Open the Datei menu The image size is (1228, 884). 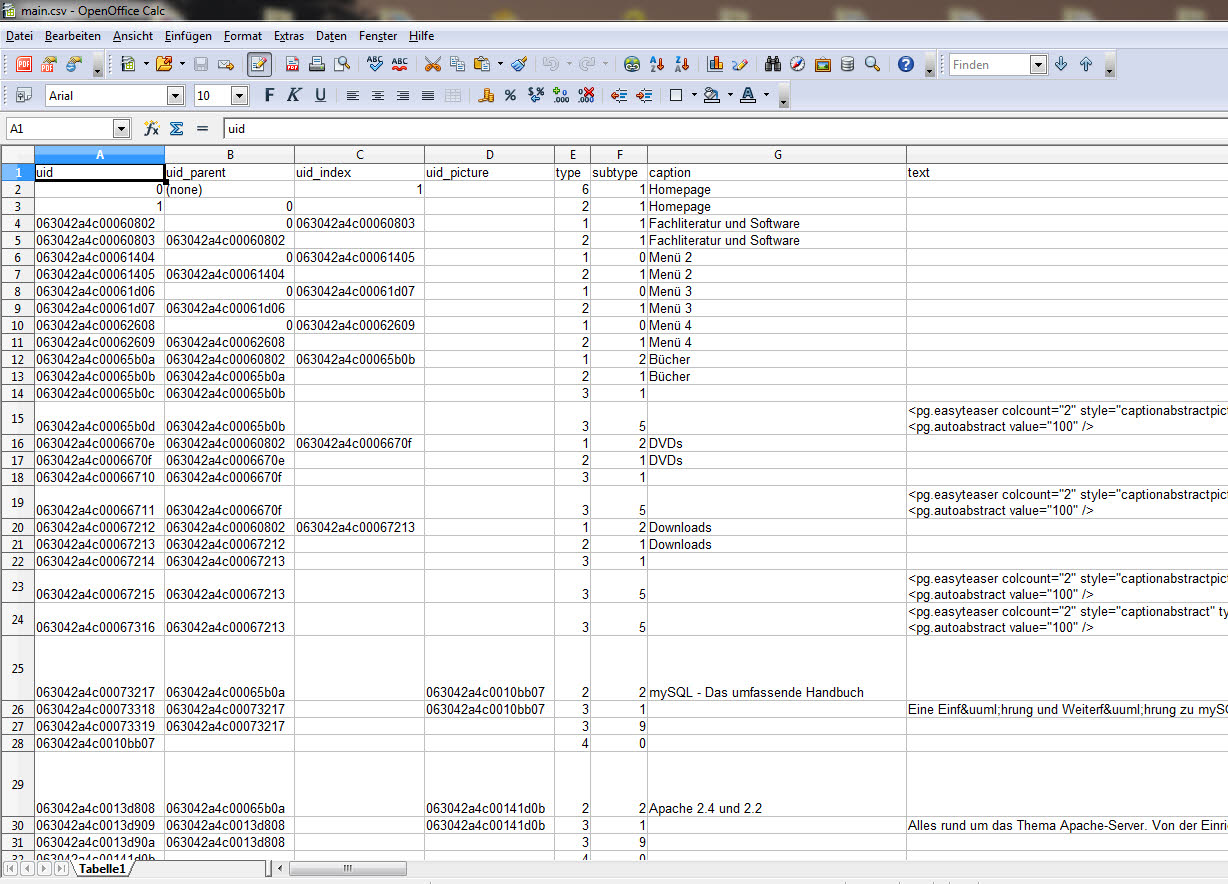click(x=19, y=36)
